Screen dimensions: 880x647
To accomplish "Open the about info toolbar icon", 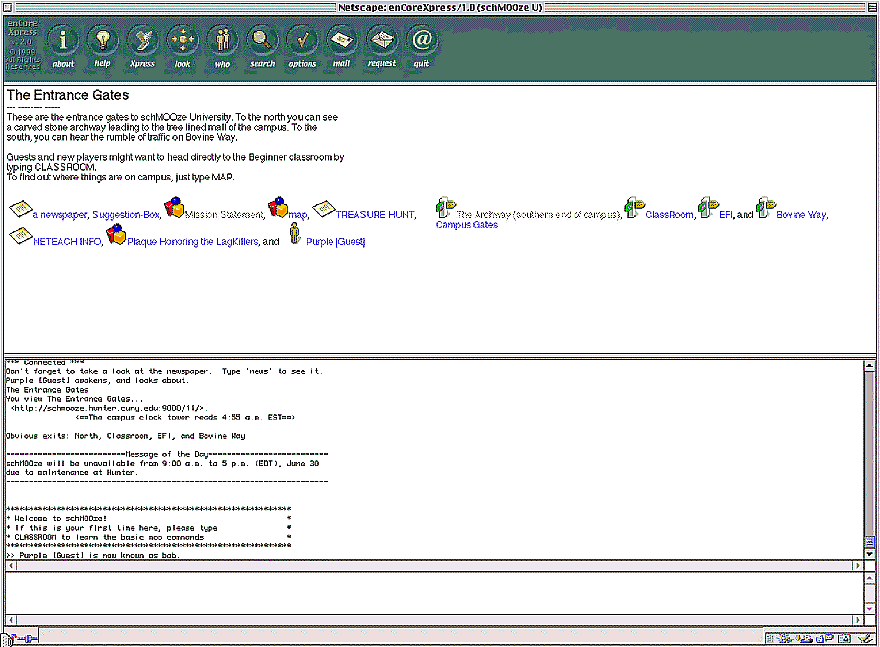I will coord(63,41).
